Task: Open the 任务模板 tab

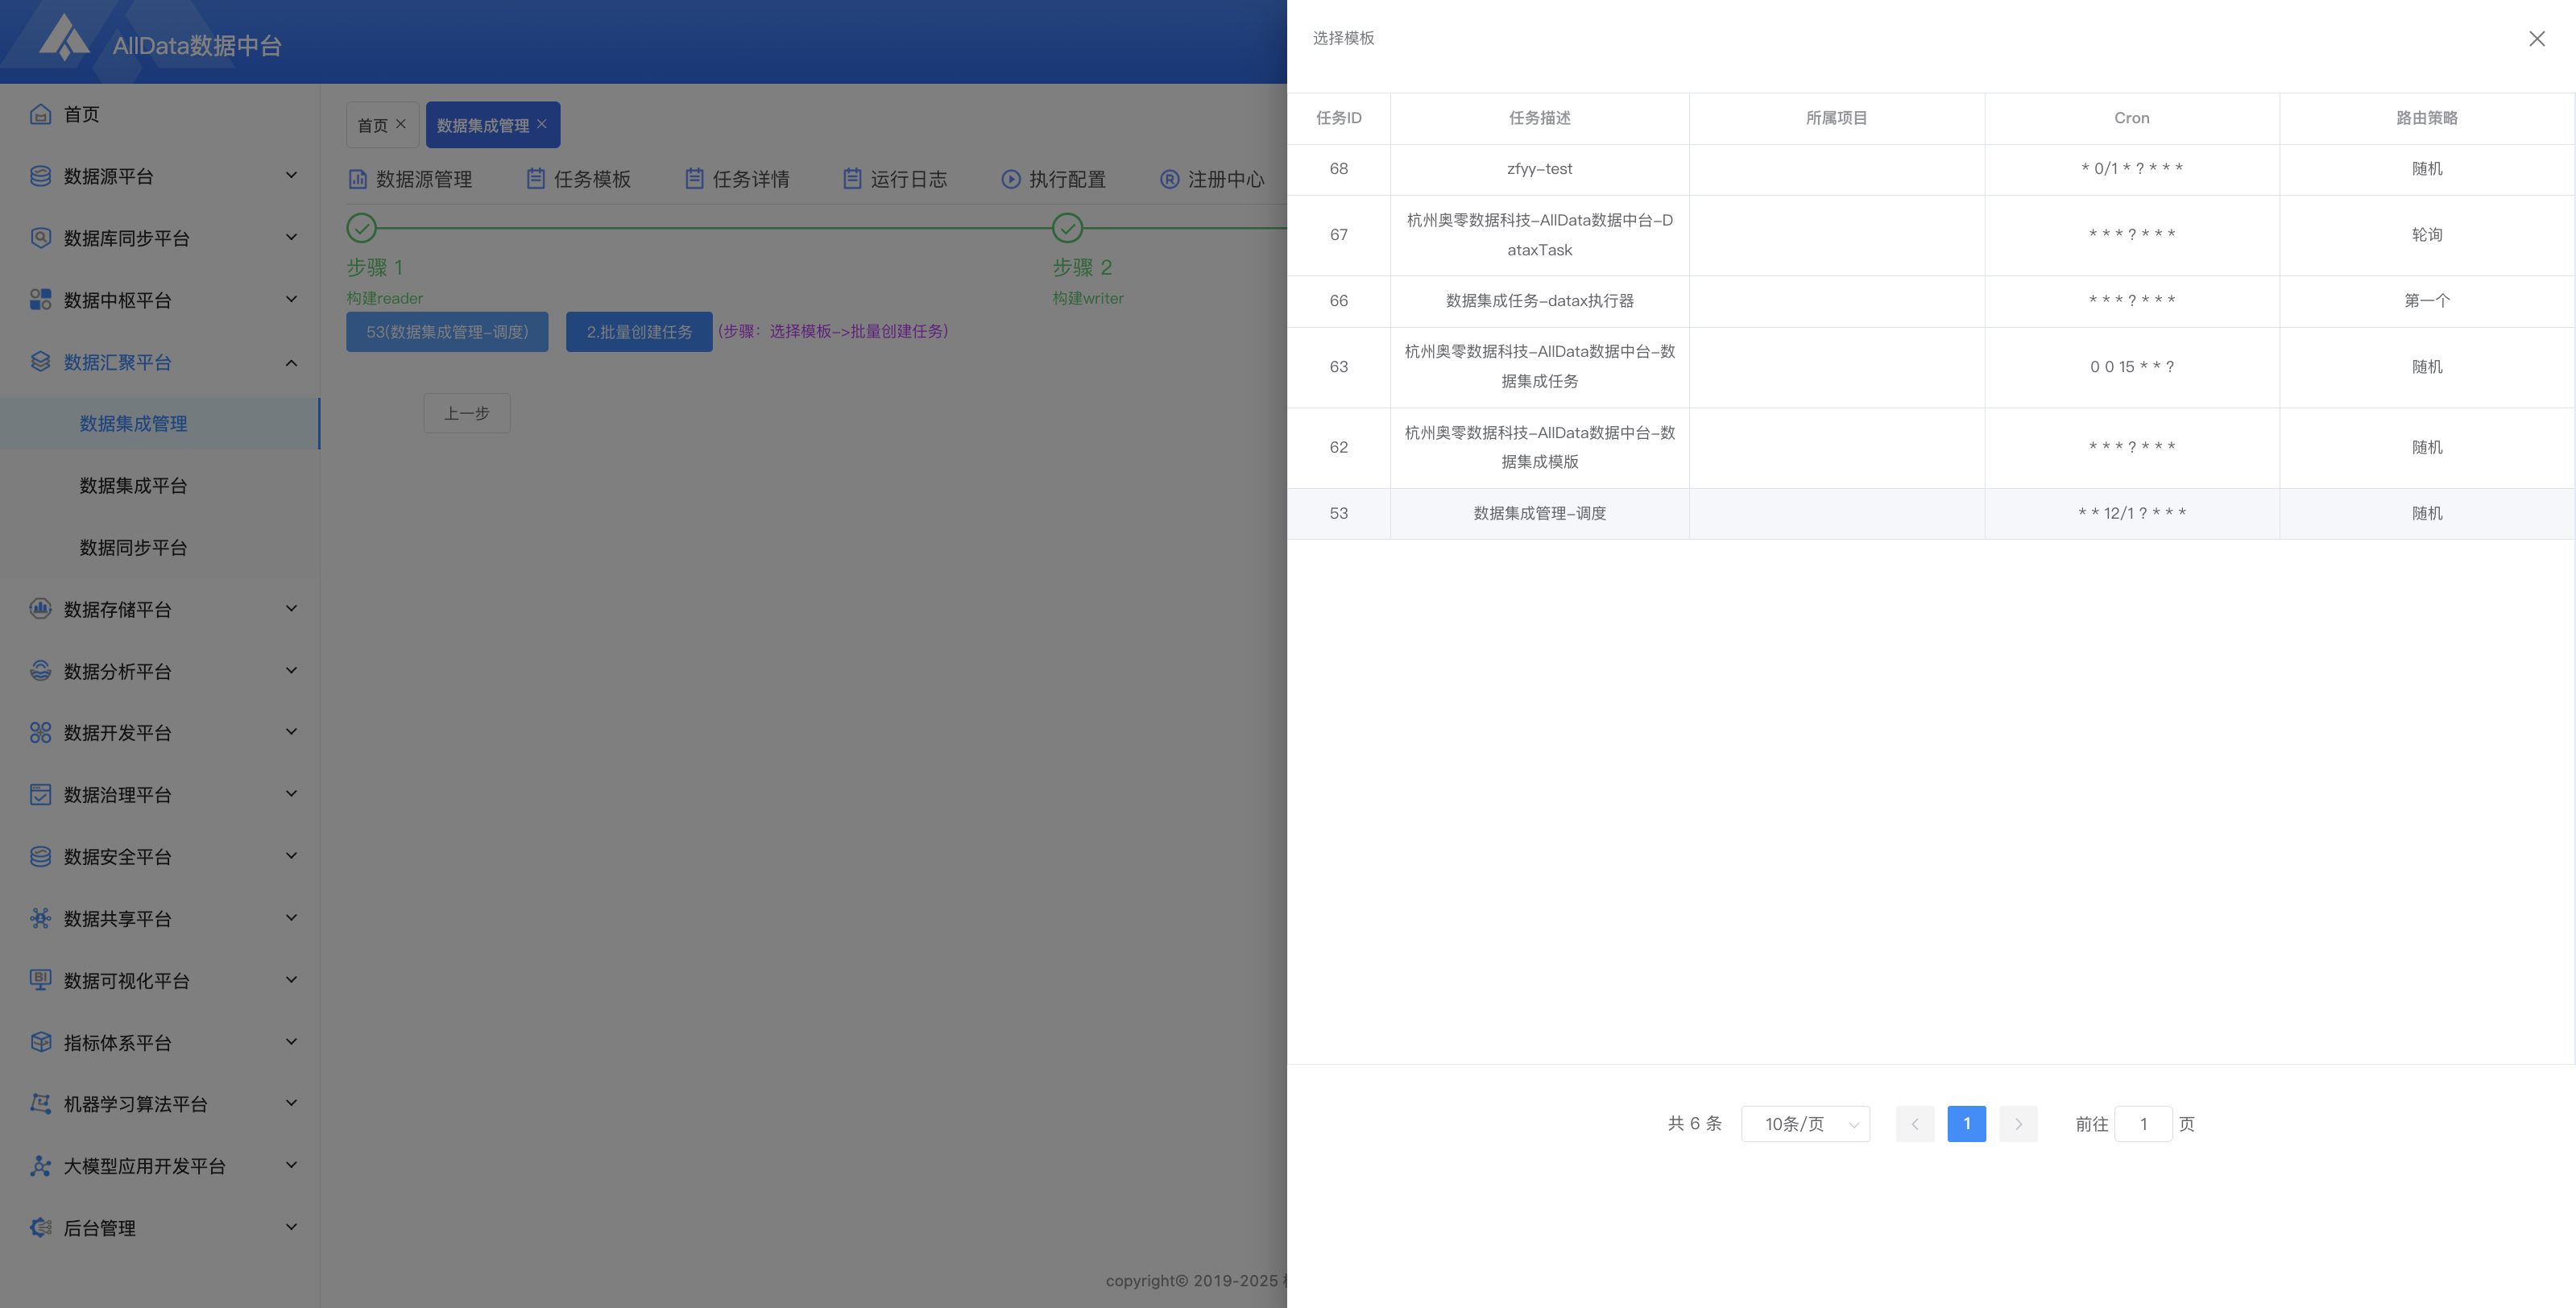Action: pyautogui.click(x=579, y=179)
